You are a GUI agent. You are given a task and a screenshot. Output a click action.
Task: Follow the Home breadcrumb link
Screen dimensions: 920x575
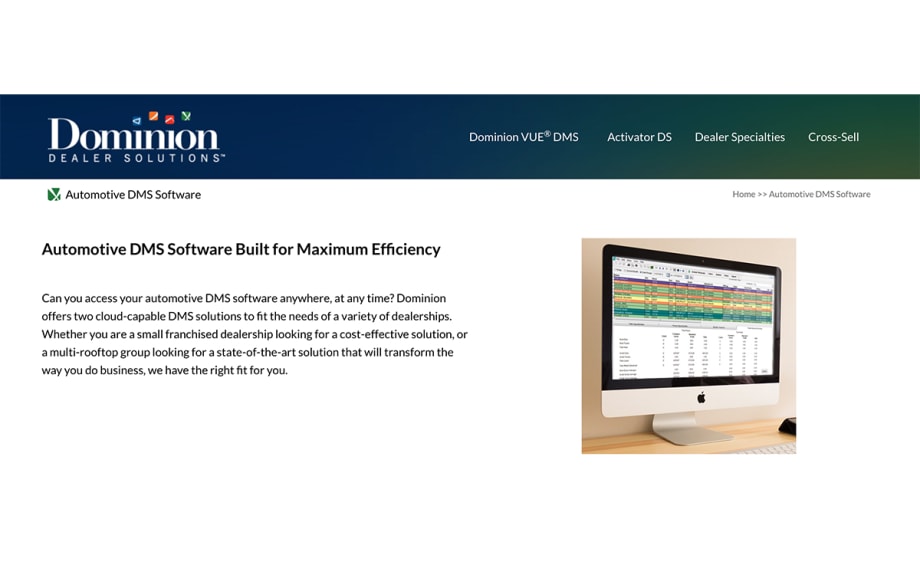pyautogui.click(x=743, y=194)
